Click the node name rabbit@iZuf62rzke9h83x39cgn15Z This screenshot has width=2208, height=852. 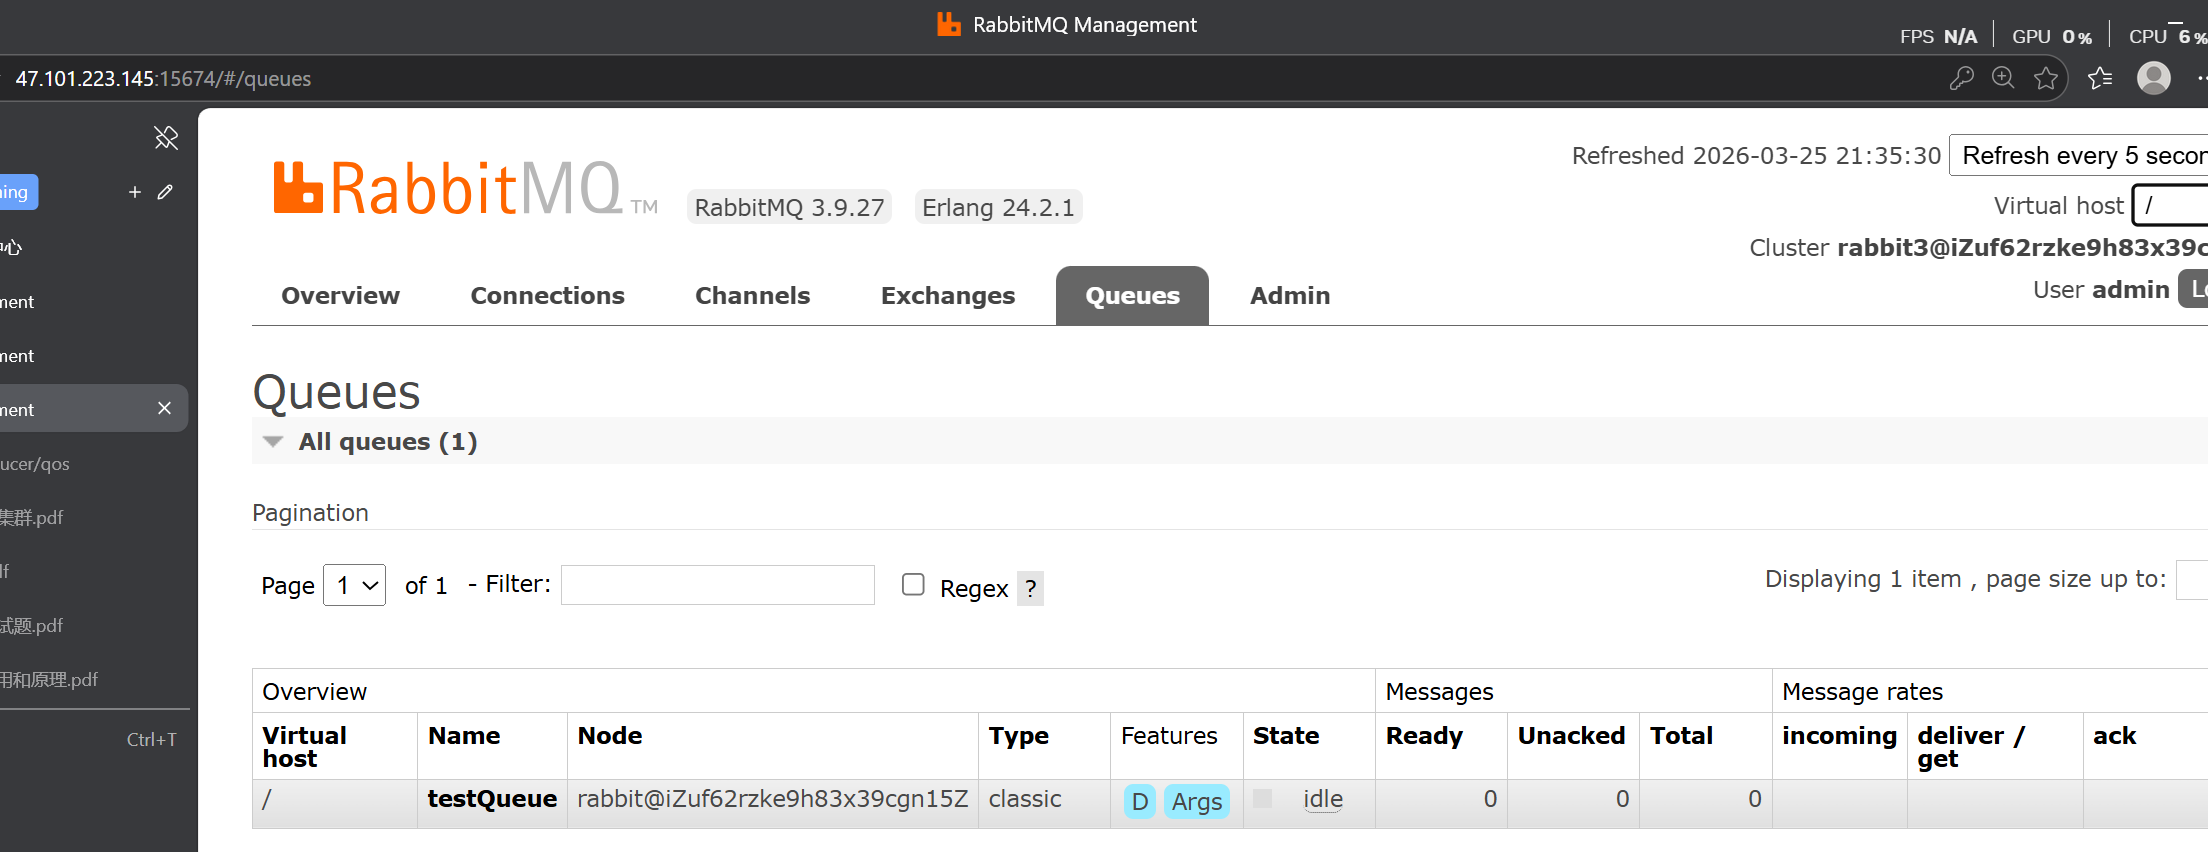point(772,799)
